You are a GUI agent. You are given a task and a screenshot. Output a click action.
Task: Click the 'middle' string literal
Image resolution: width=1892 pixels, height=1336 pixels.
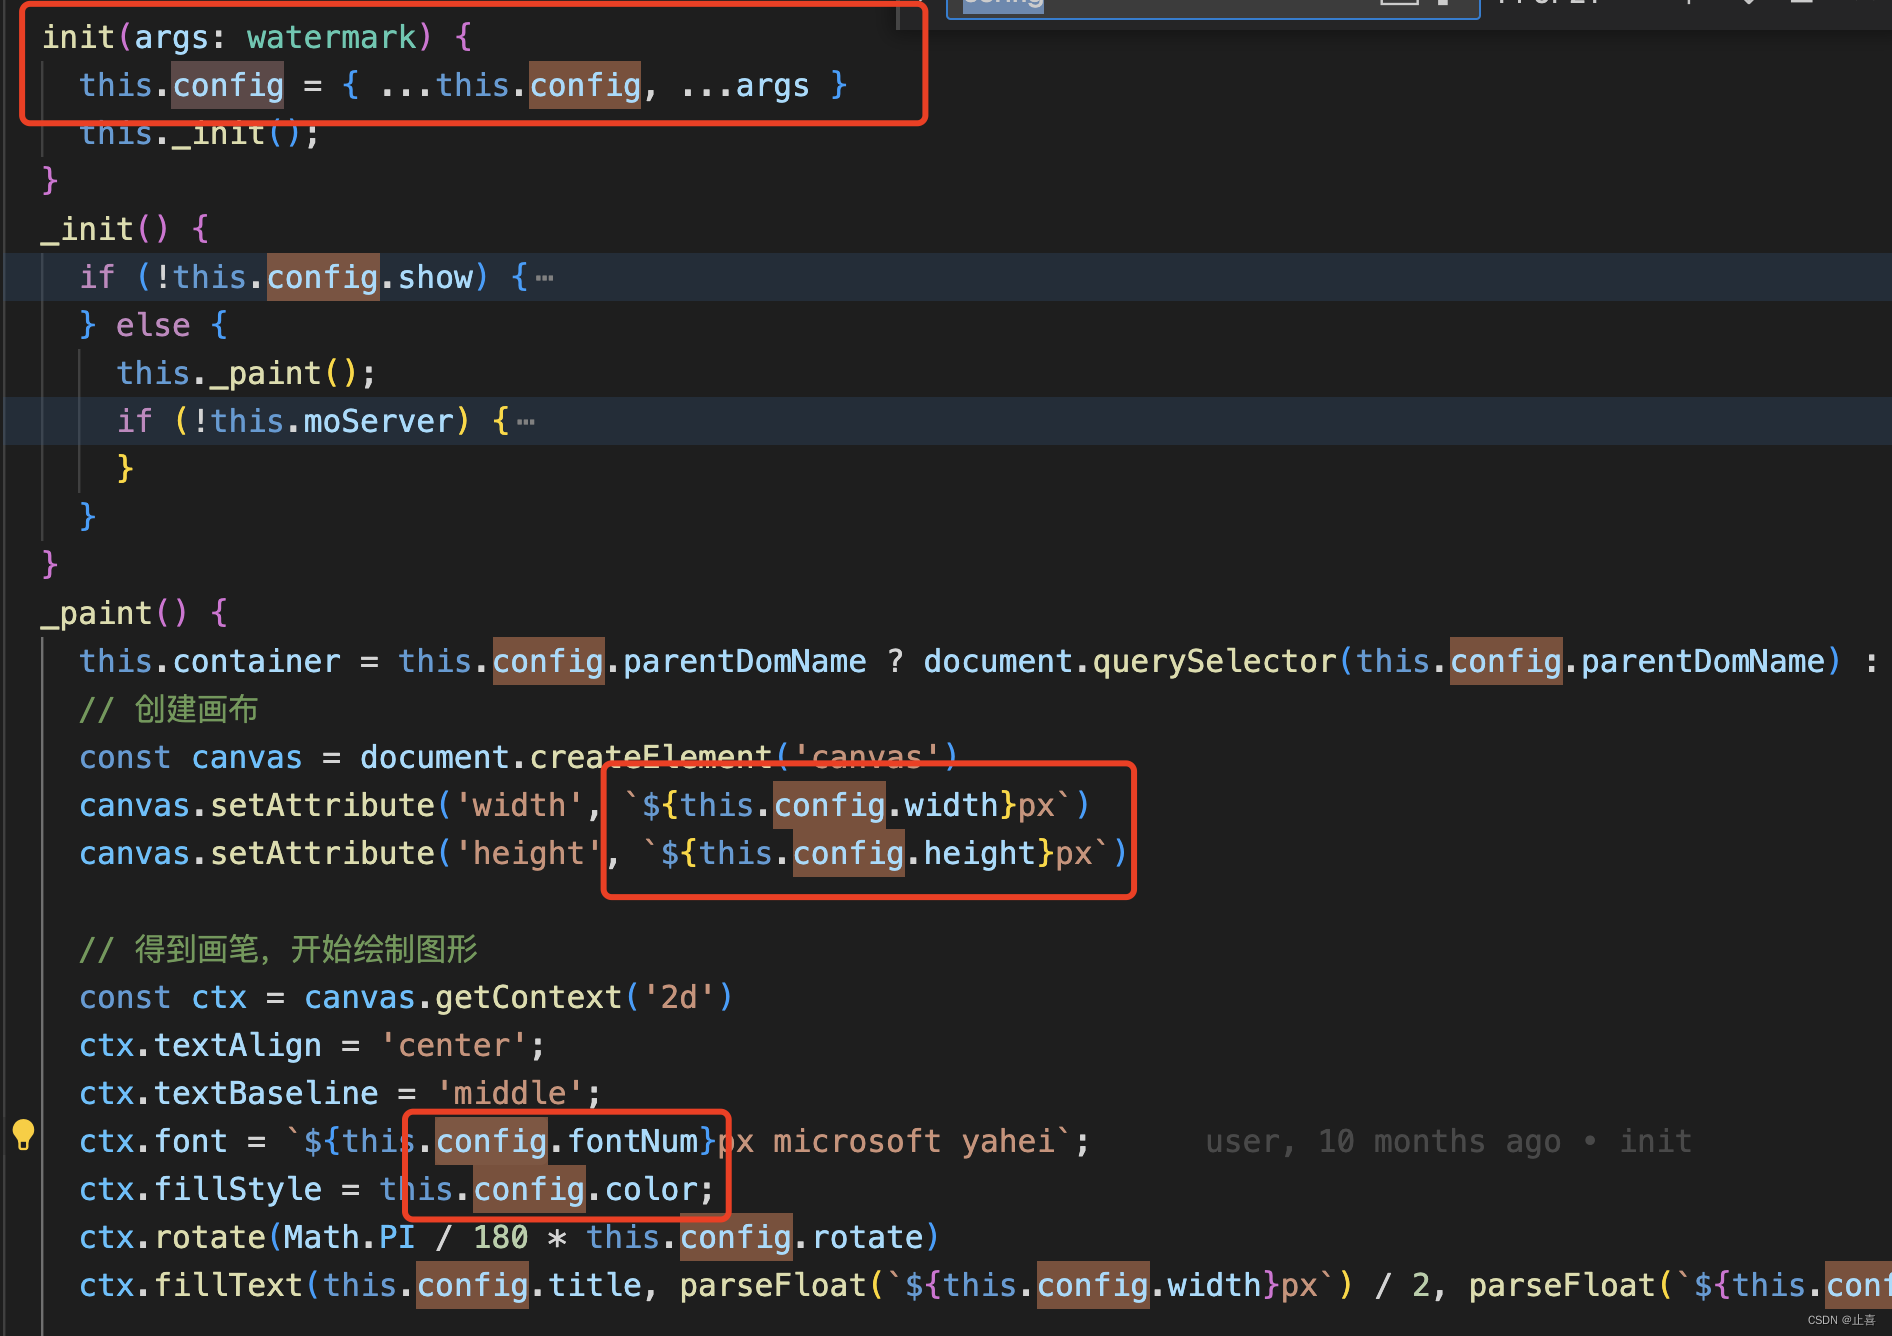tap(510, 1093)
